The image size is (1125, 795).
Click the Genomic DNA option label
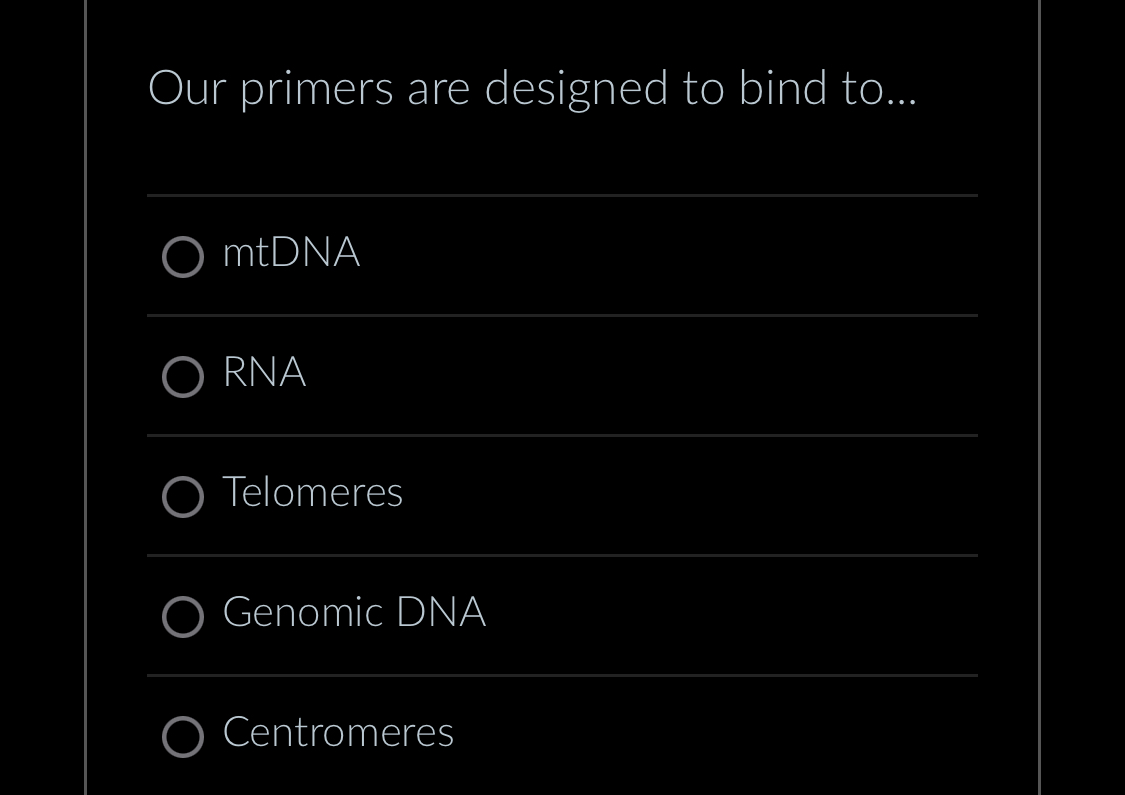click(x=354, y=613)
